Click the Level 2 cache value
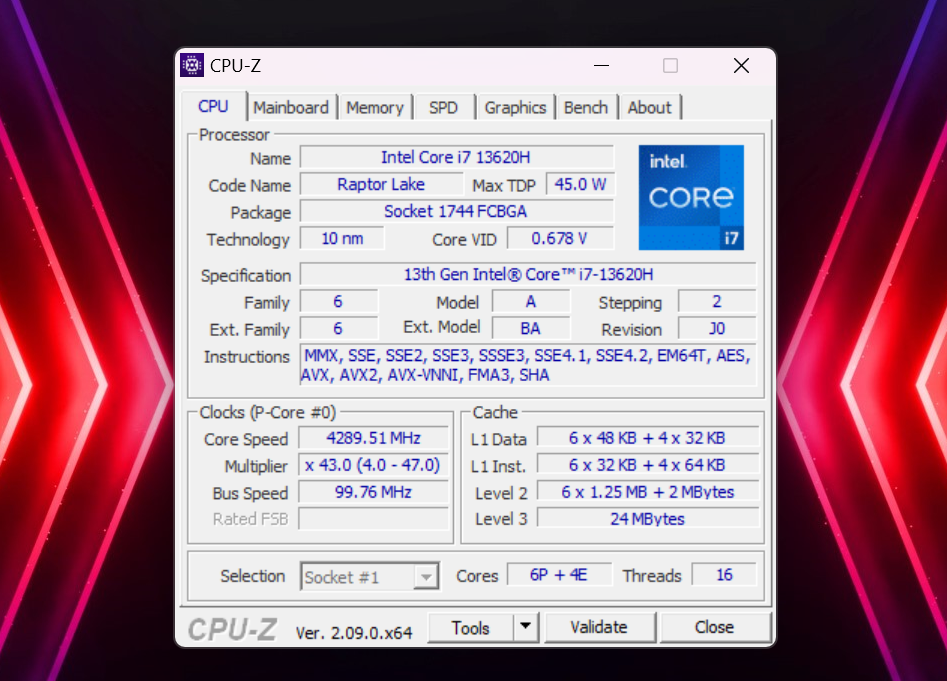The width and height of the screenshot is (947, 681). [x=647, y=492]
